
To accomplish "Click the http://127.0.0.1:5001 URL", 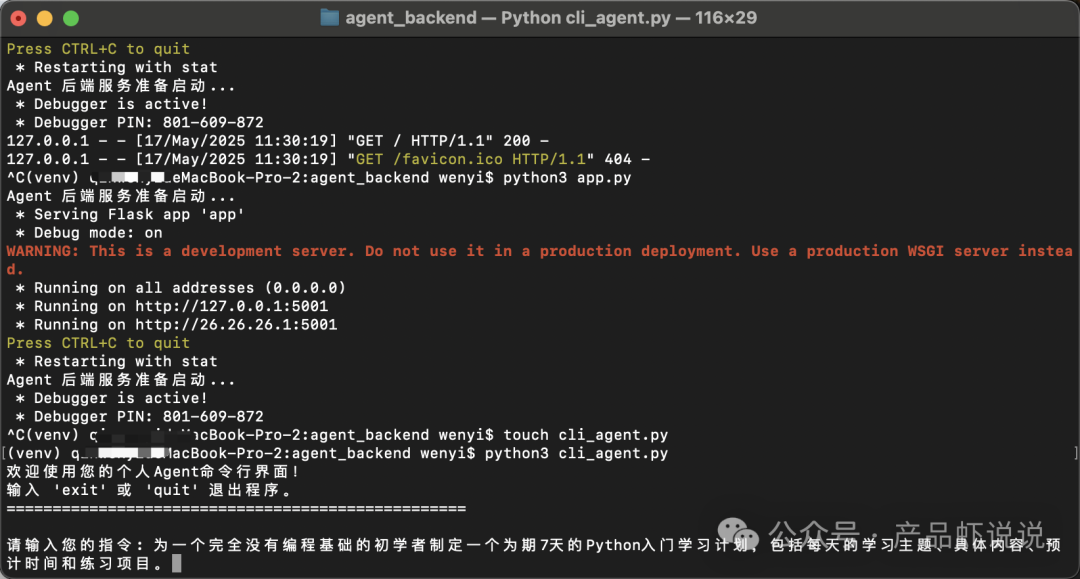I will 231,306.
